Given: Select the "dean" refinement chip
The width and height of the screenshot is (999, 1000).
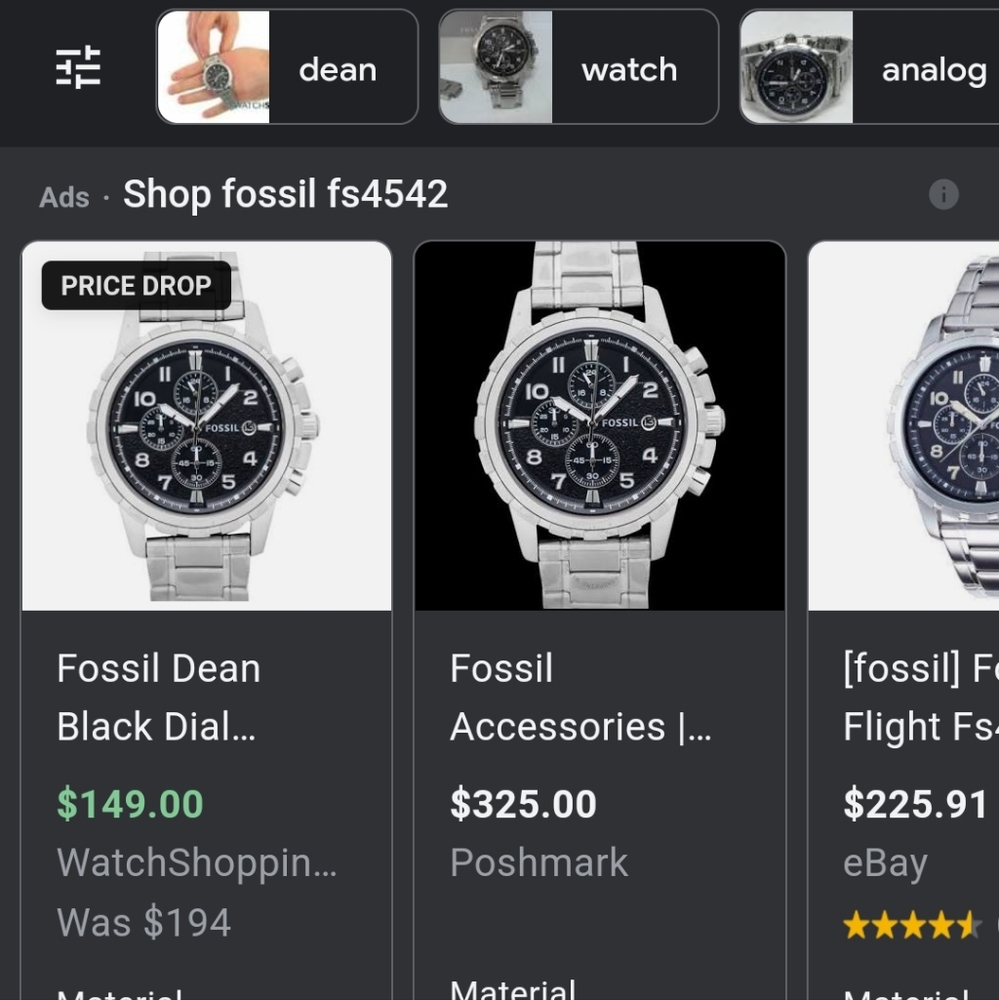Looking at the screenshot, I should [338, 69].
